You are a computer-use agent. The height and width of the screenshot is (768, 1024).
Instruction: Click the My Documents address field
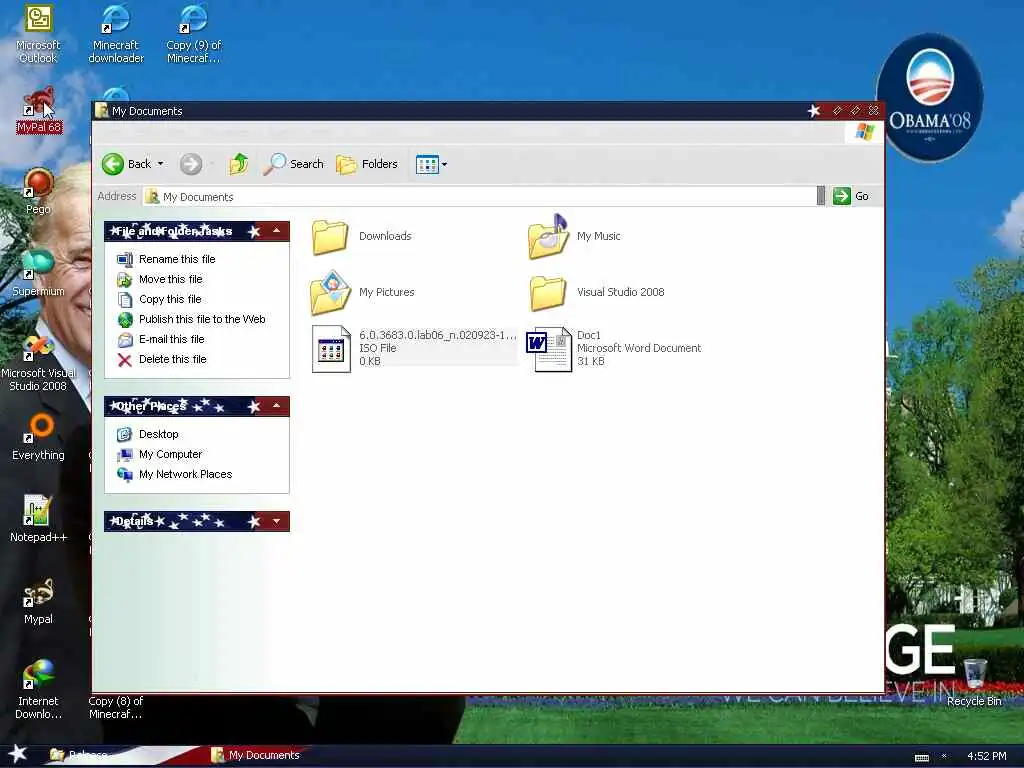480,197
